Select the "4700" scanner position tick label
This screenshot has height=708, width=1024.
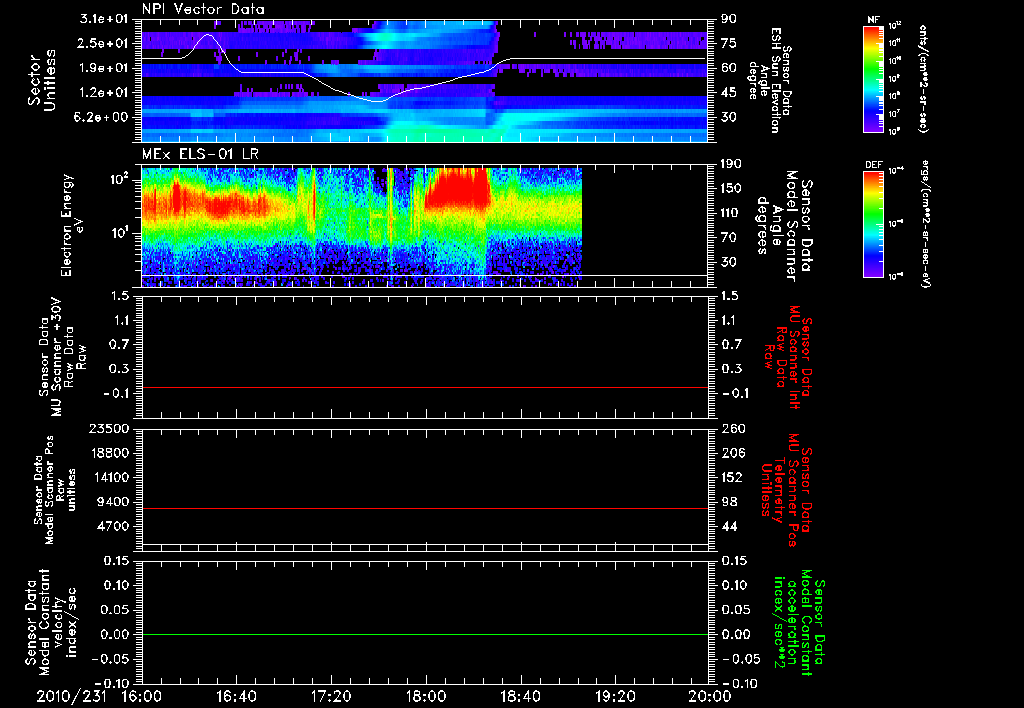point(114,526)
